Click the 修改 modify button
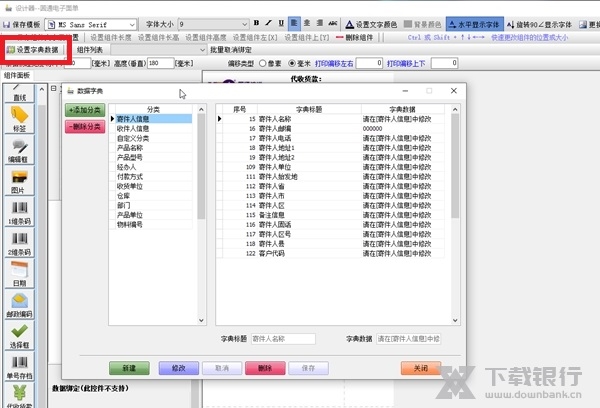Screen dimensions: 600x408 click(x=179, y=368)
